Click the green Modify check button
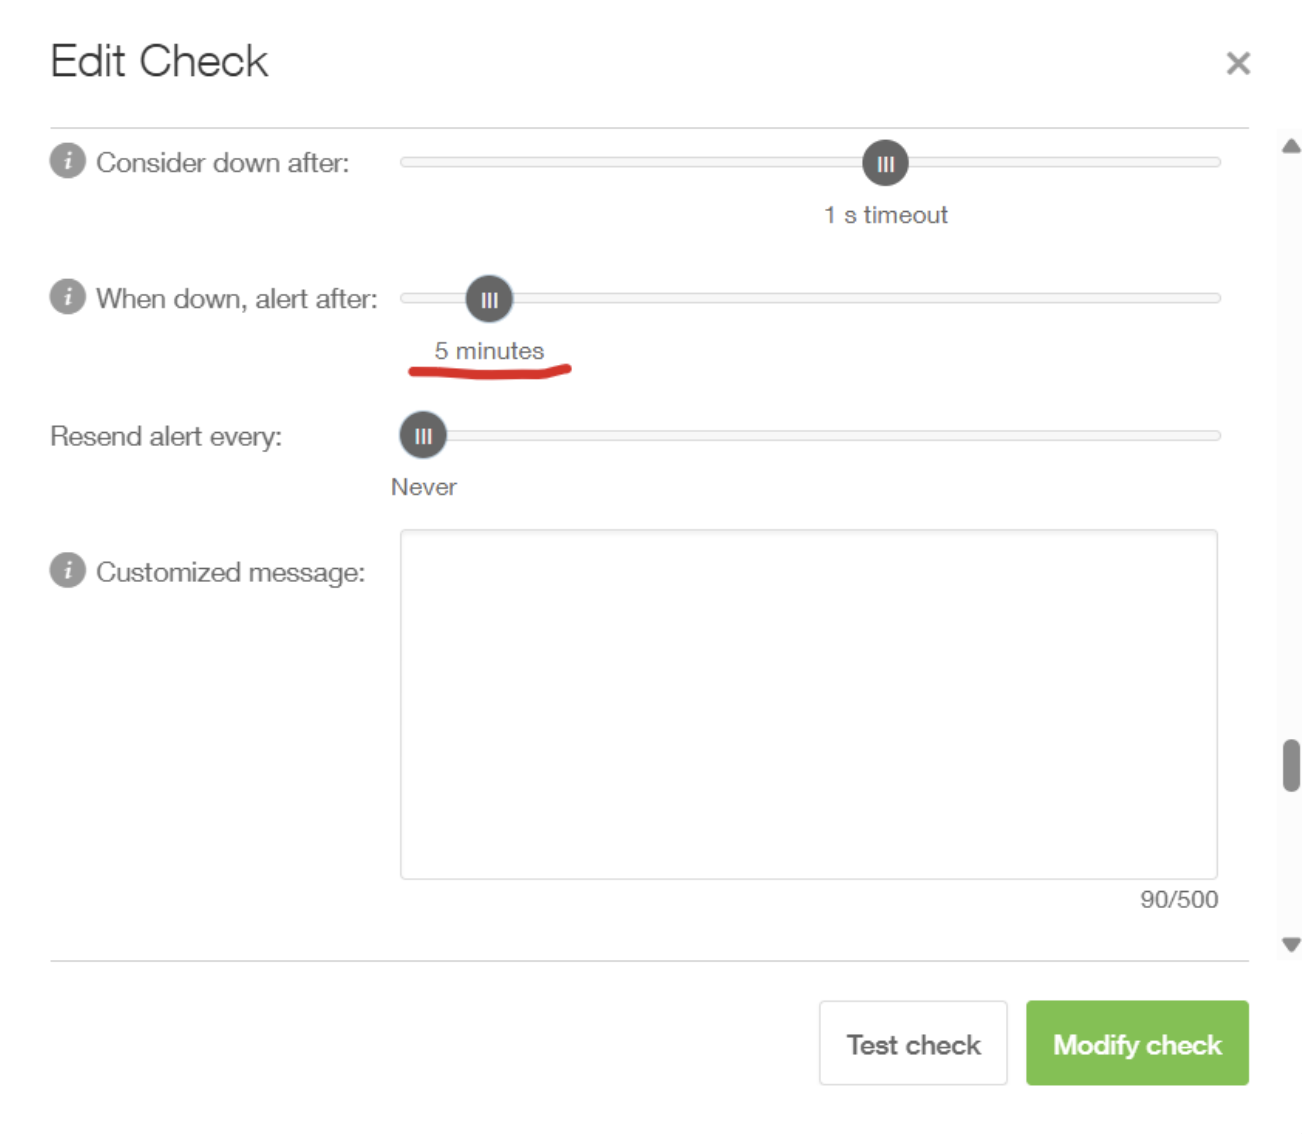The width and height of the screenshot is (1302, 1134). tap(1137, 1043)
